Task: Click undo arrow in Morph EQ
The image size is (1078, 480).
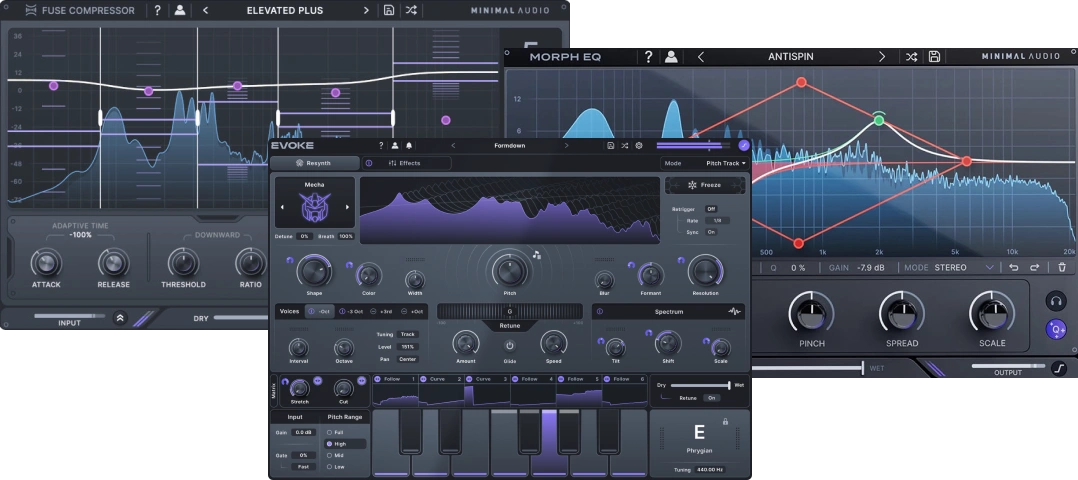Action: coord(1013,268)
